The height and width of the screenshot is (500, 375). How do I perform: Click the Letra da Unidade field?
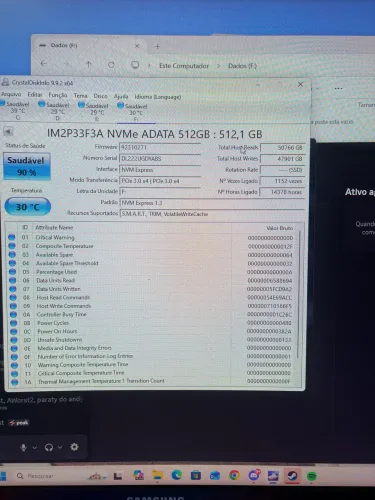[160, 192]
